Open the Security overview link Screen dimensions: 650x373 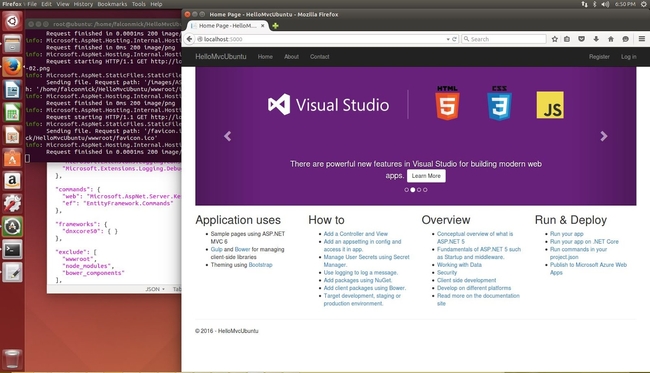click(x=447, y=273)
